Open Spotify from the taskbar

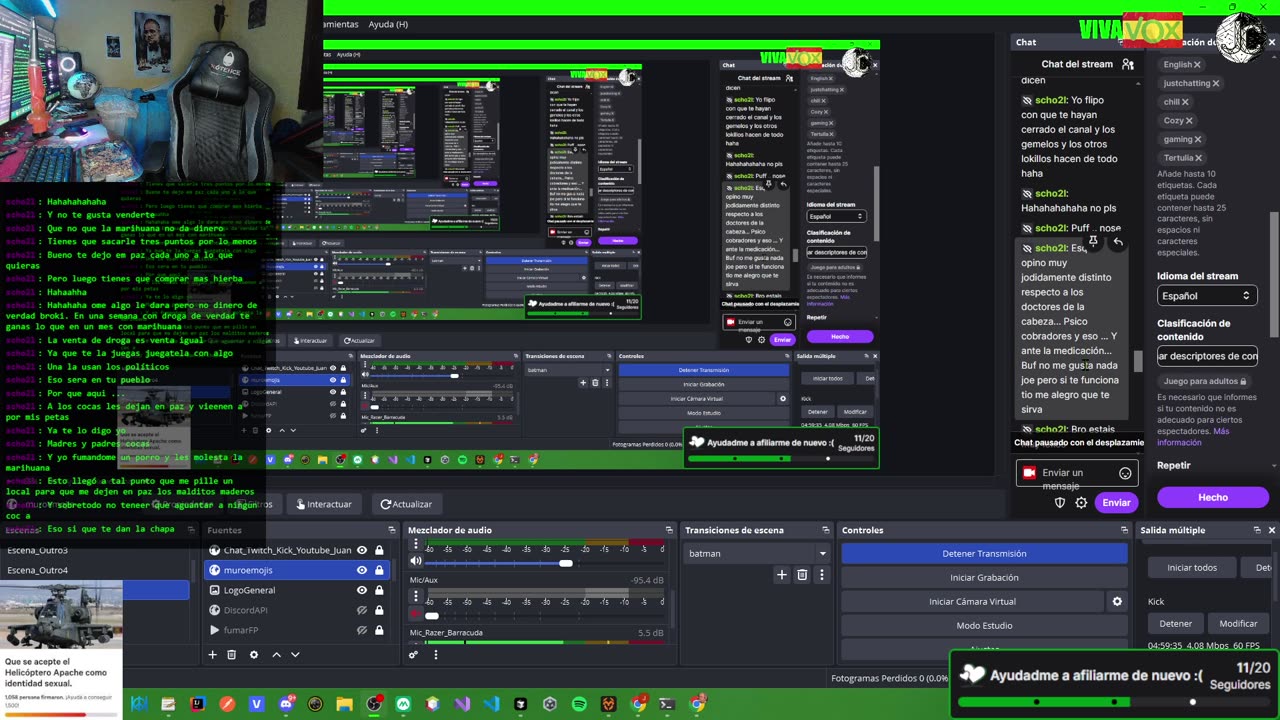click(579, 704)
